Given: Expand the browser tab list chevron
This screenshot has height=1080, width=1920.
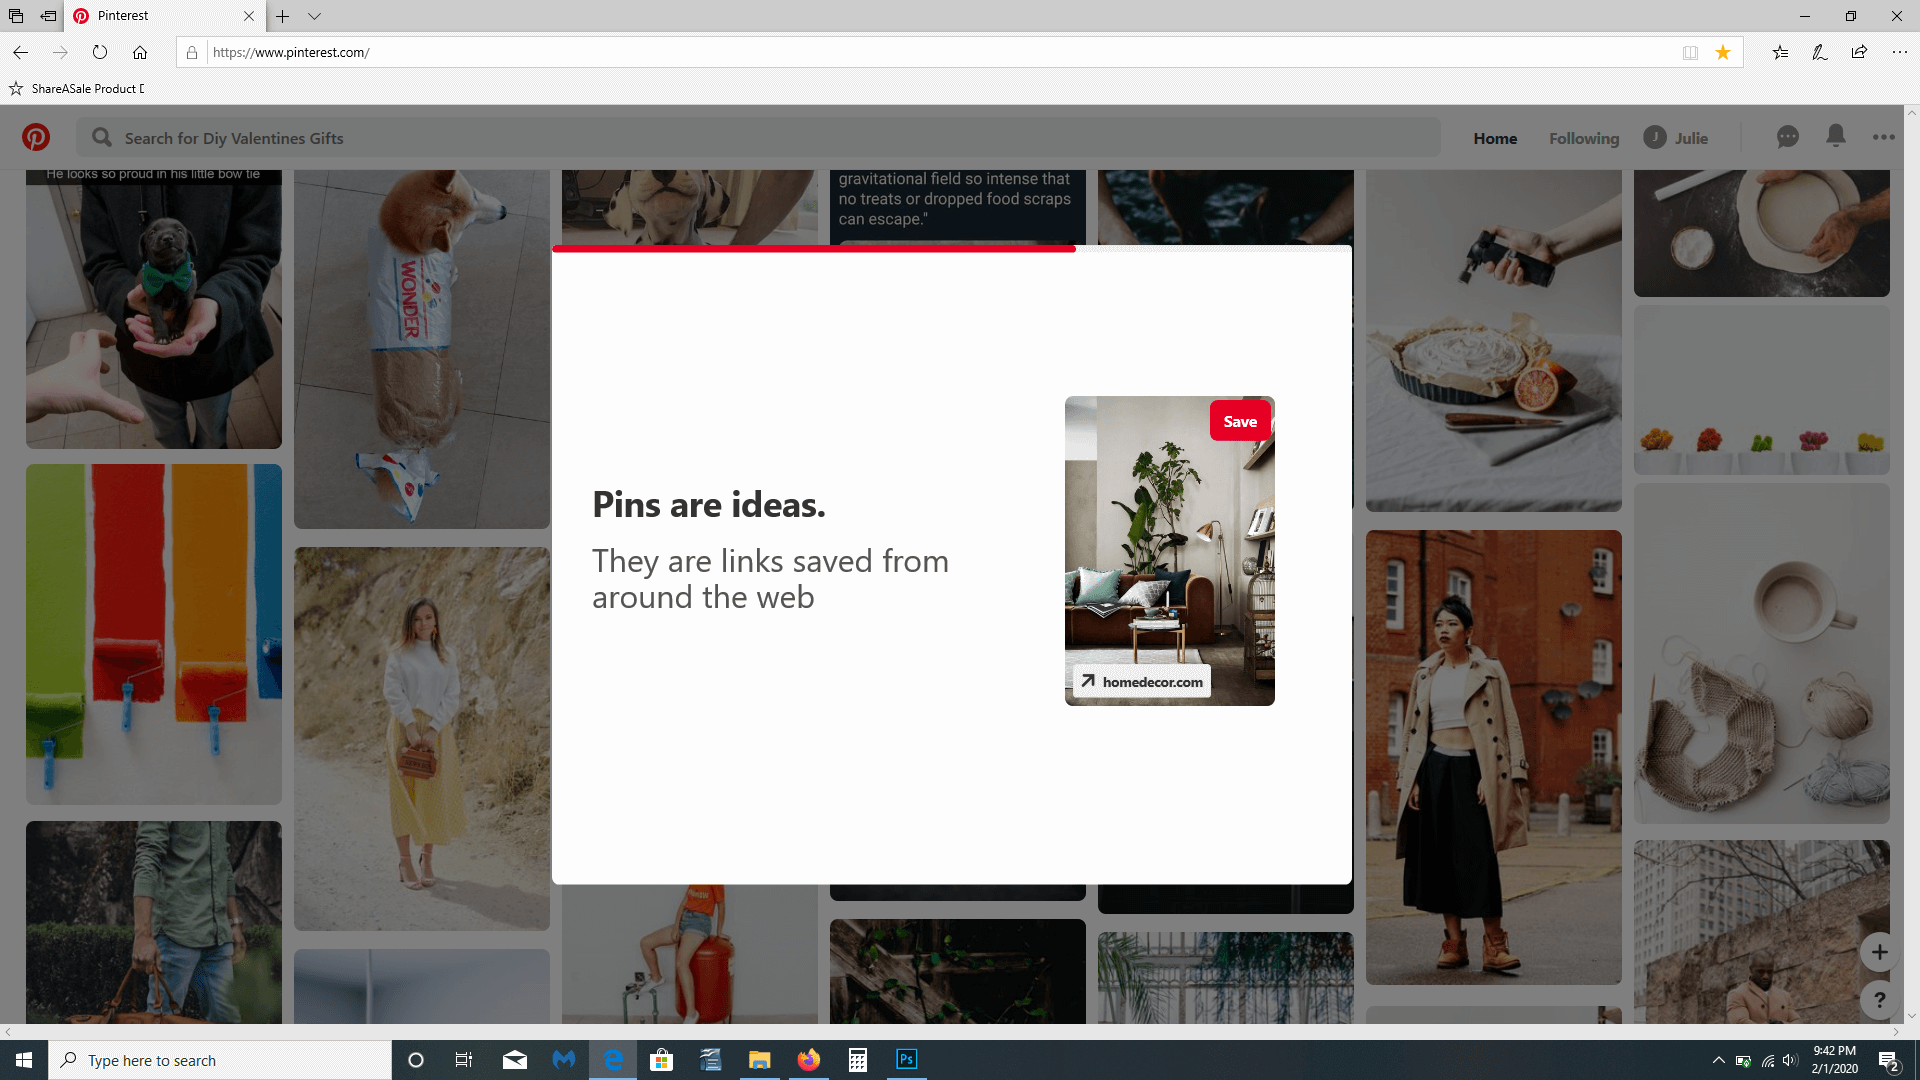Looking at the screenshot, I should pos(314,16).
